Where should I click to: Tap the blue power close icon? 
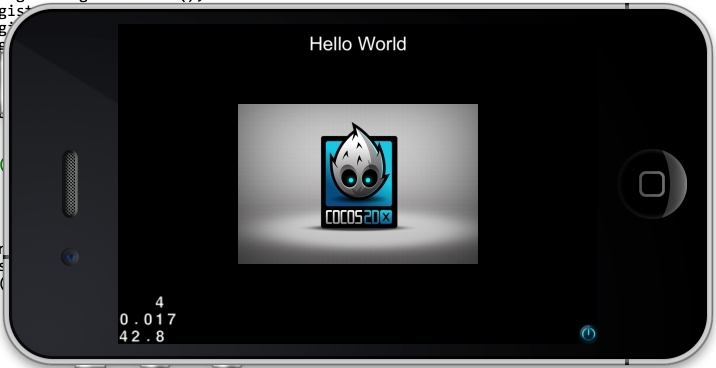(588, 334)
